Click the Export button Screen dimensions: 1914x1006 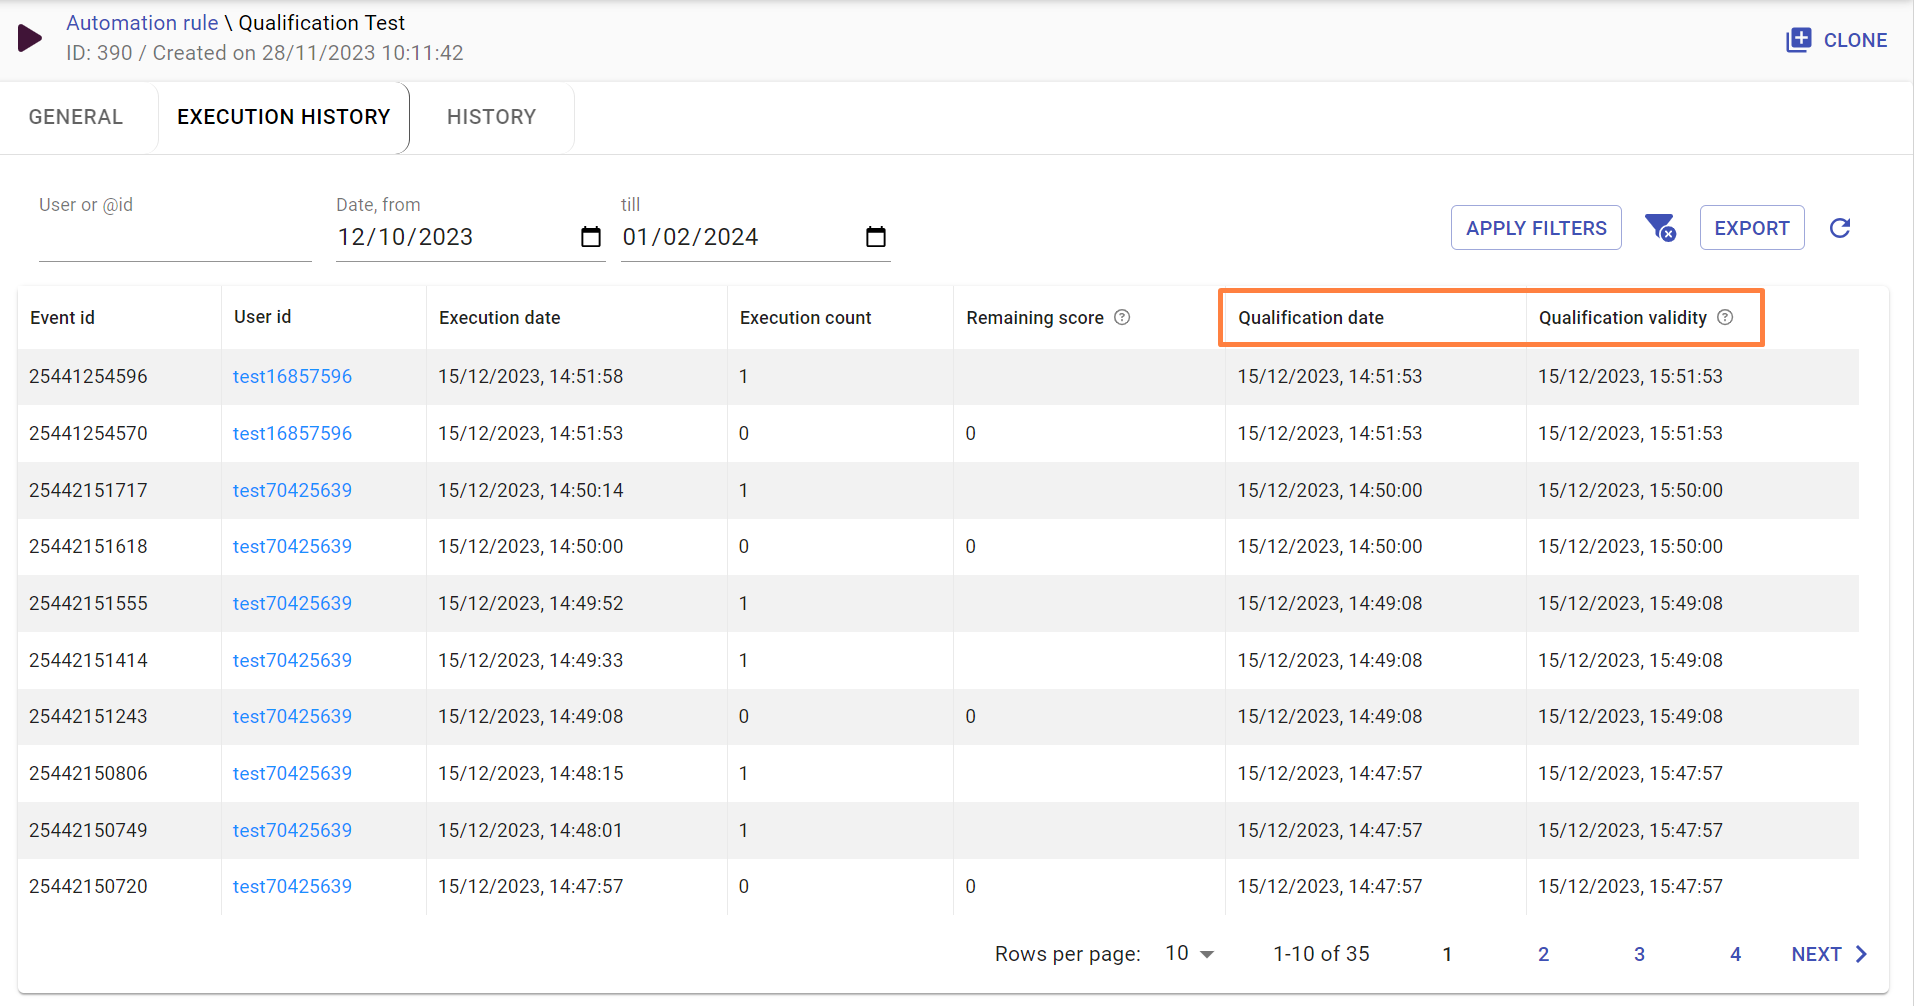tap(1751, 228)
